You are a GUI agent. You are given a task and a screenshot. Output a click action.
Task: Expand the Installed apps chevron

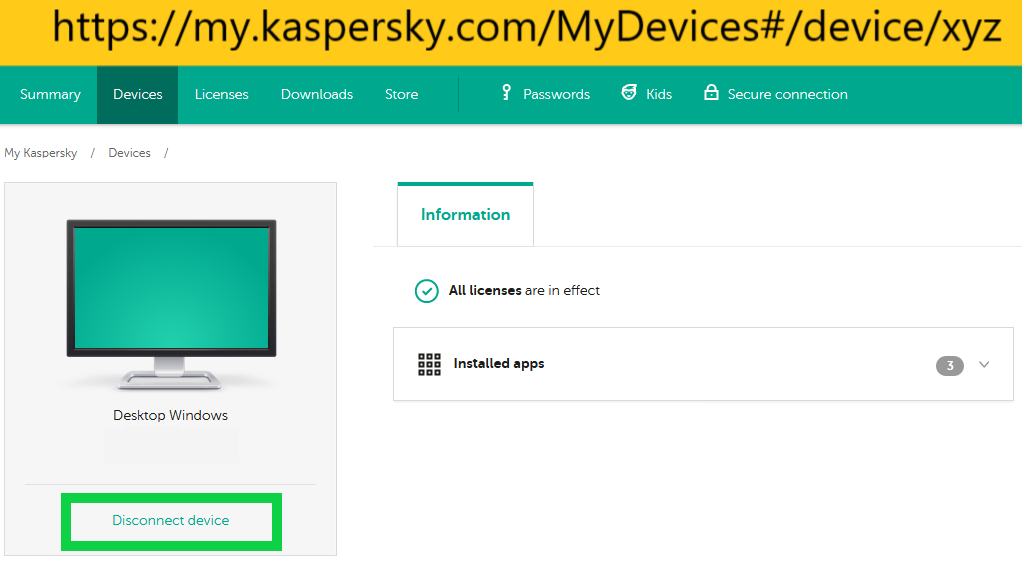tap(984, 365)
